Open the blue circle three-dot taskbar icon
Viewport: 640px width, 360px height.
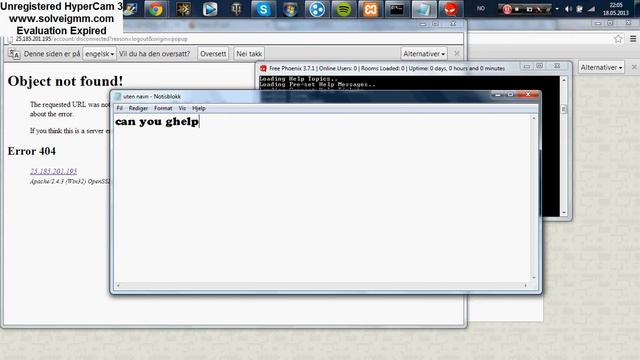point(317,9)
